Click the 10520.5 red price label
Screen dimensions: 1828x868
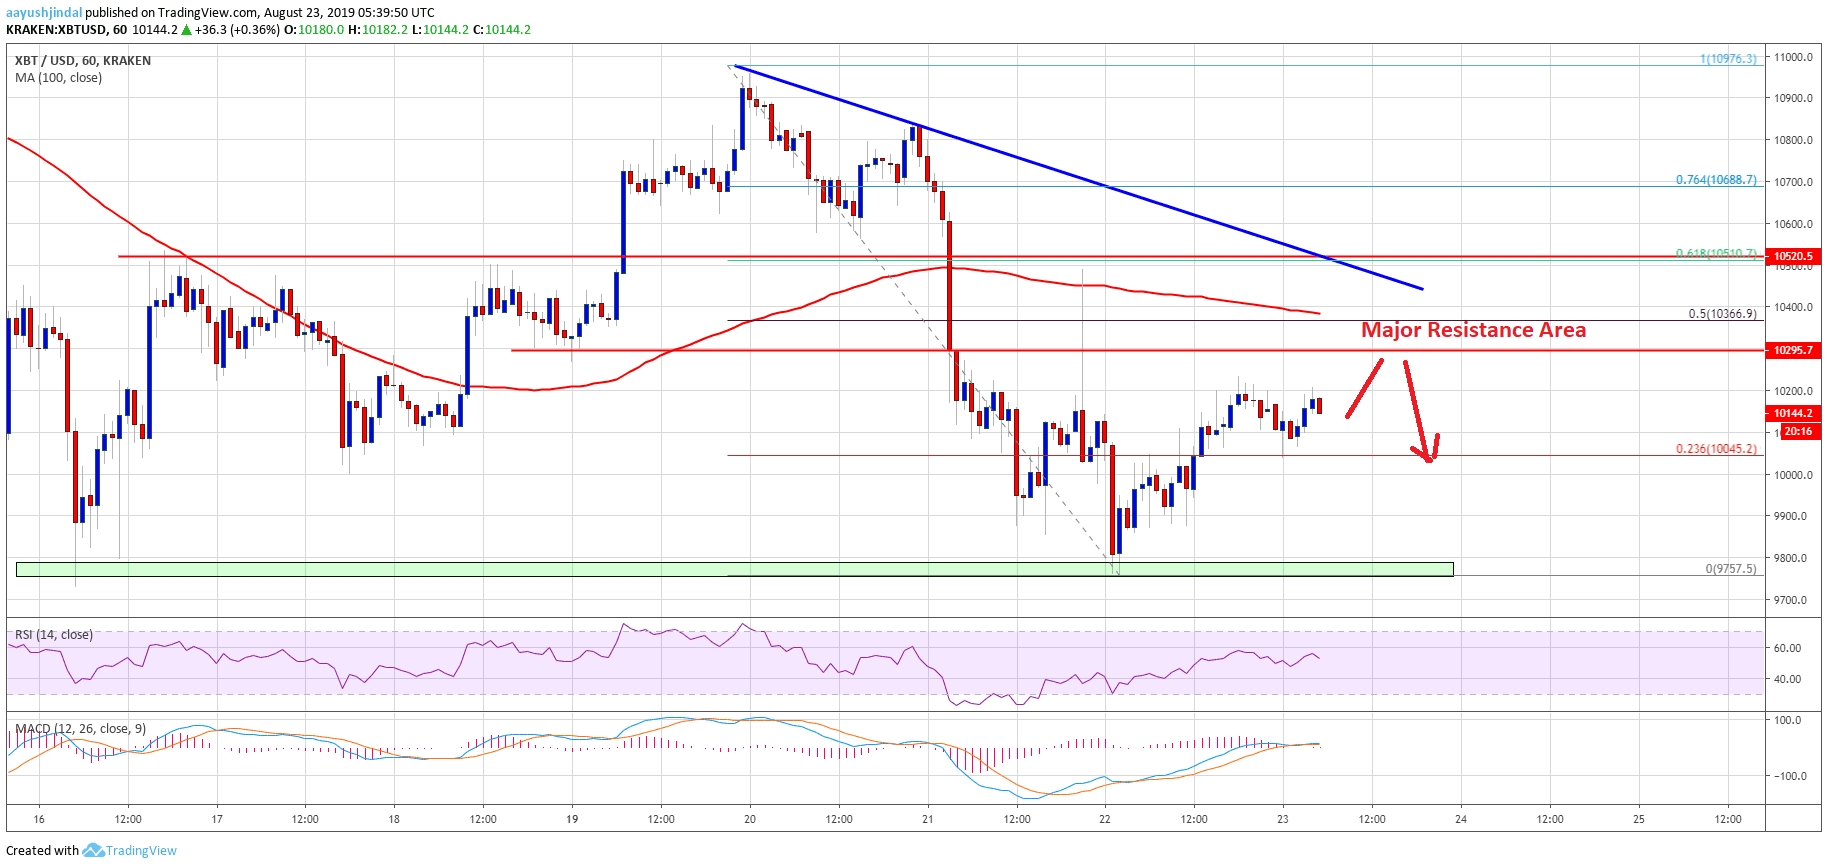coord(1793,256)
